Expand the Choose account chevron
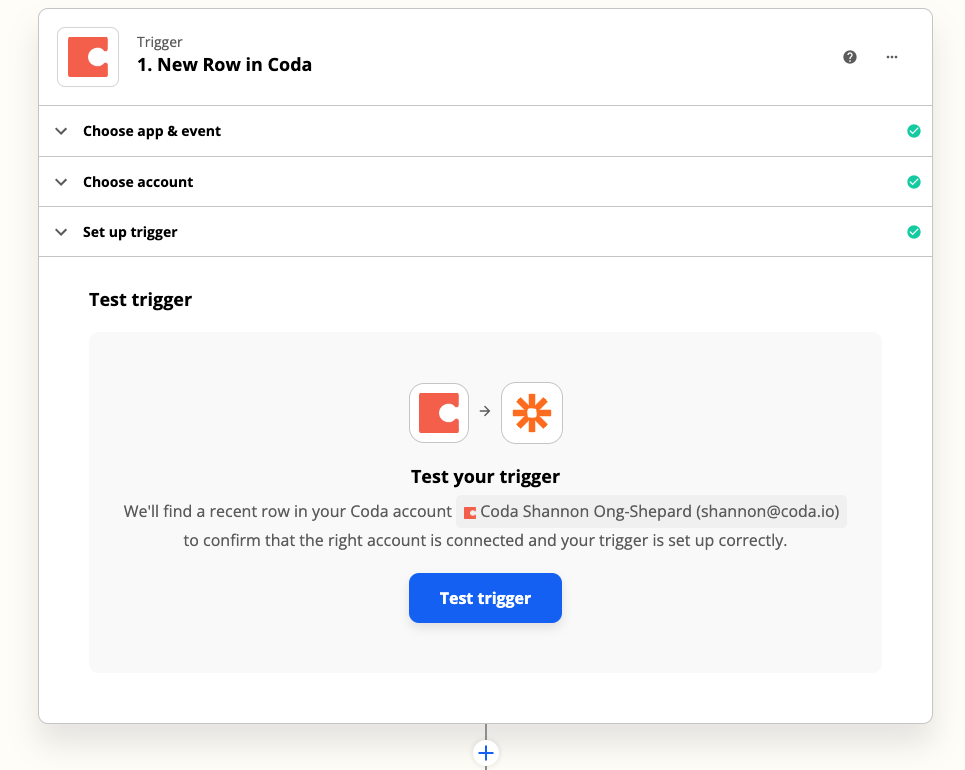The image size is (965, 770). pyautogui.click(x=62, y=182)
